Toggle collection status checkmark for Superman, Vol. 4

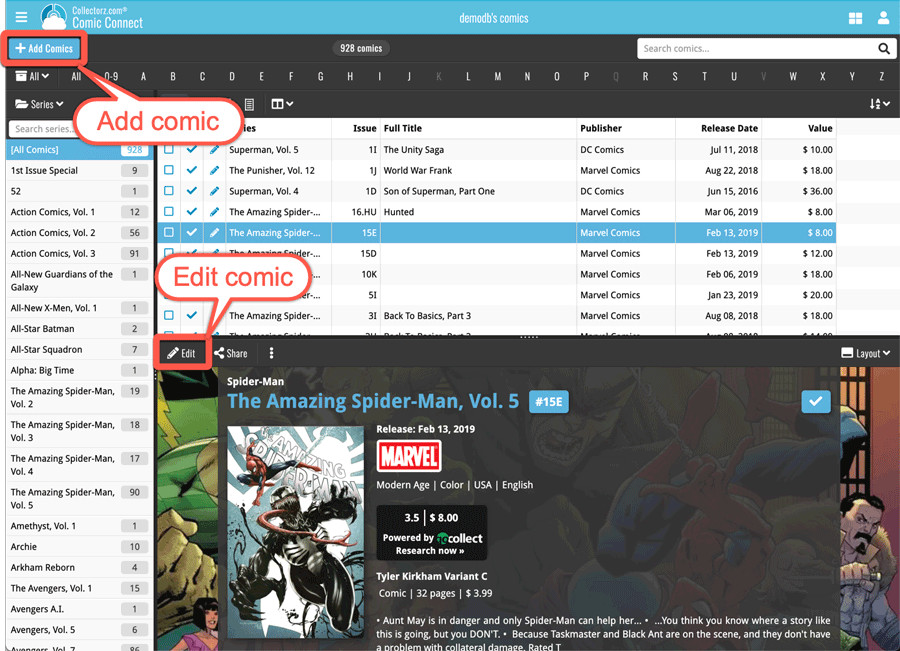(x=192, y=191)
